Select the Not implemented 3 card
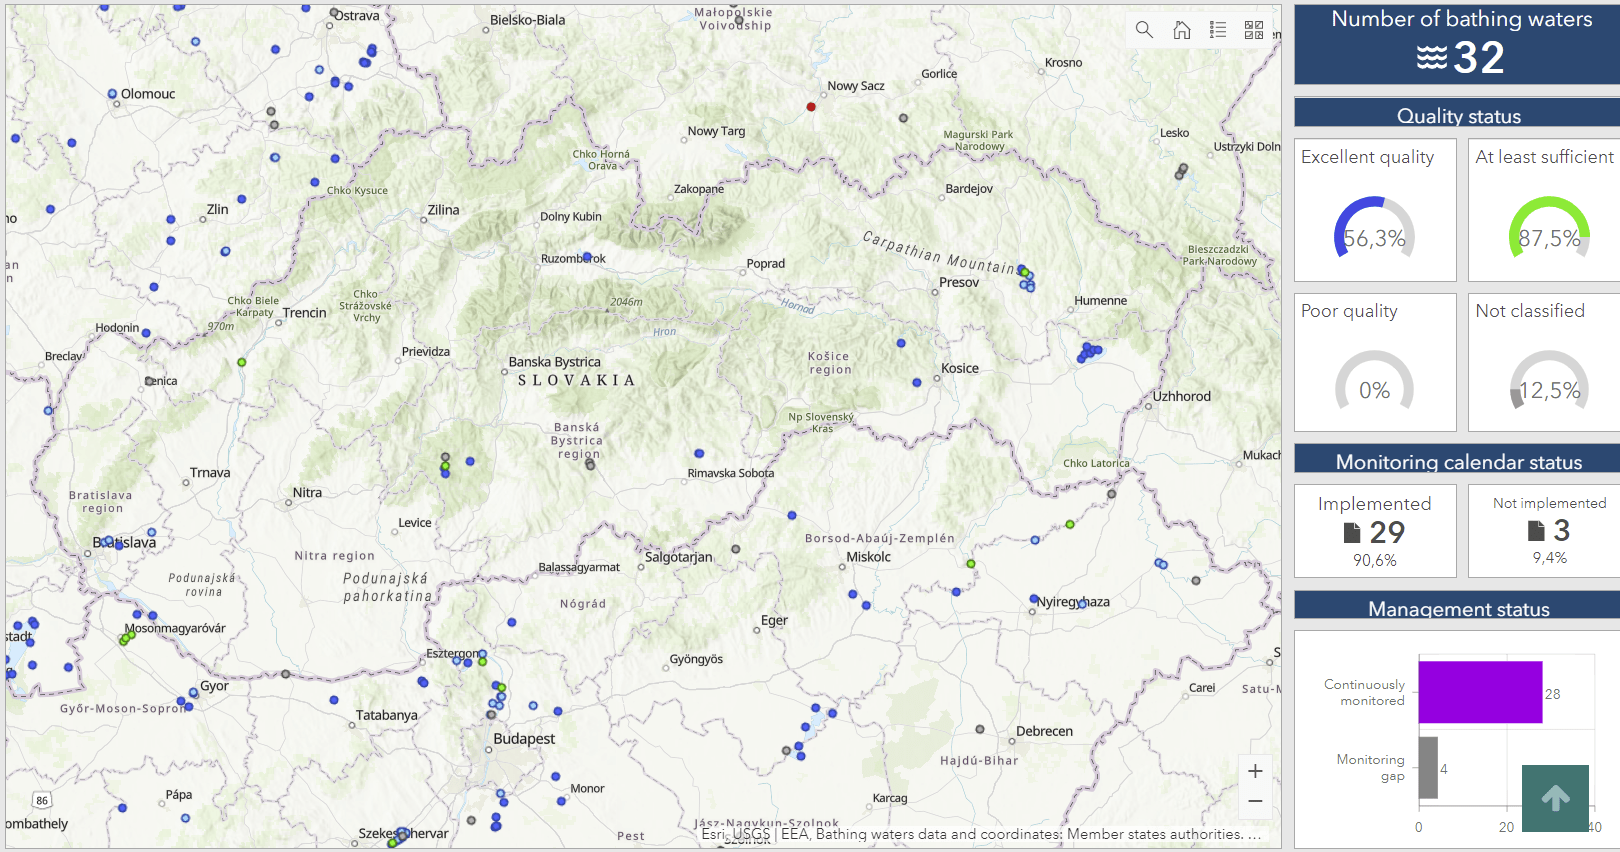This screenshot has width=1620, height=852. click(1549, 531)
